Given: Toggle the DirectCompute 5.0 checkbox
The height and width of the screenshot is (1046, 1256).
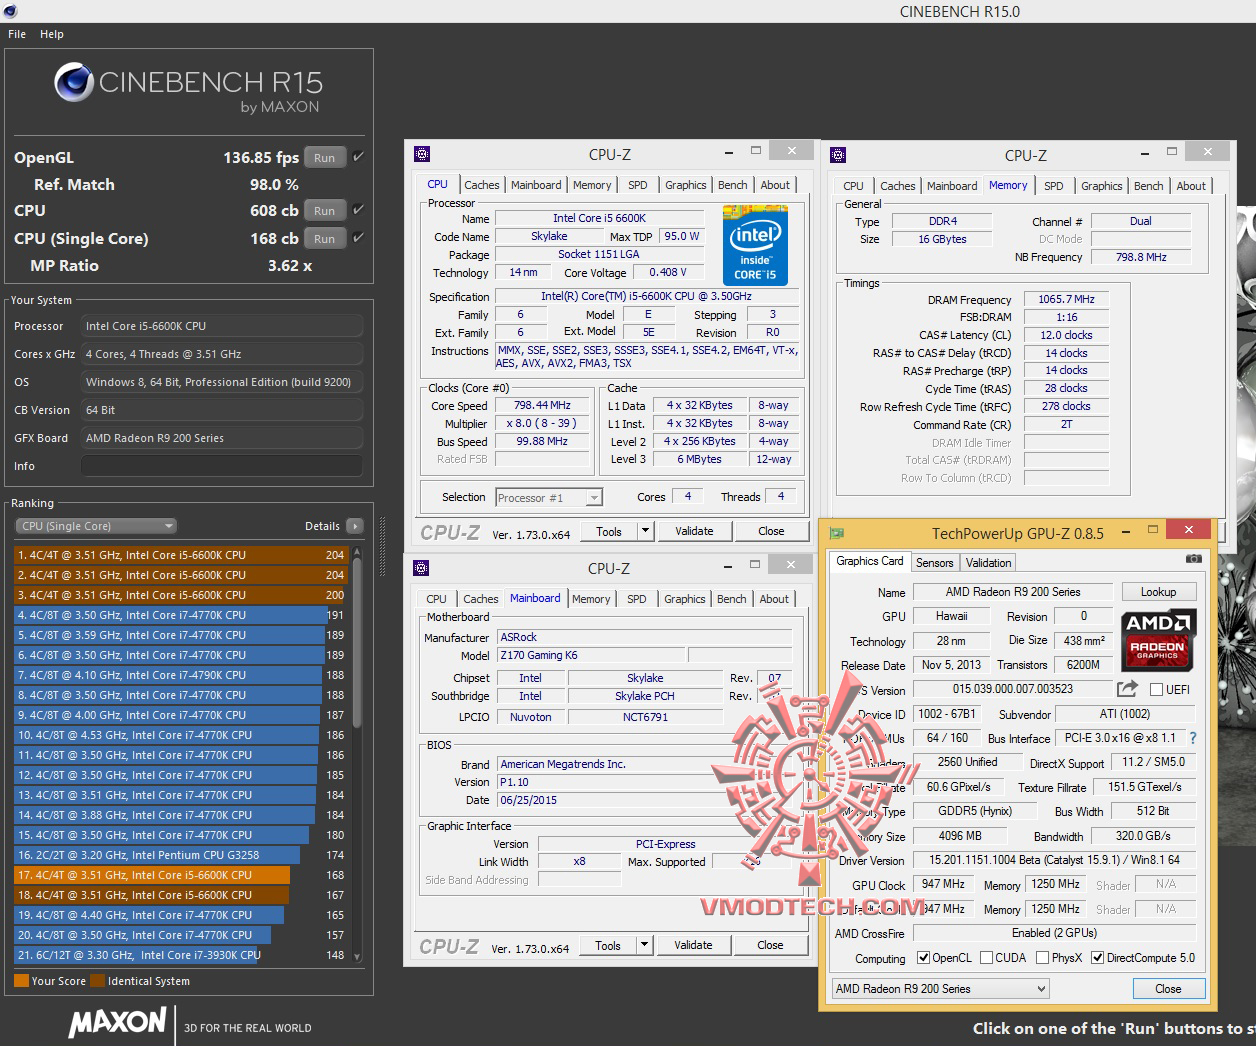Looking at the screenshot, I should coord(1098,958).
